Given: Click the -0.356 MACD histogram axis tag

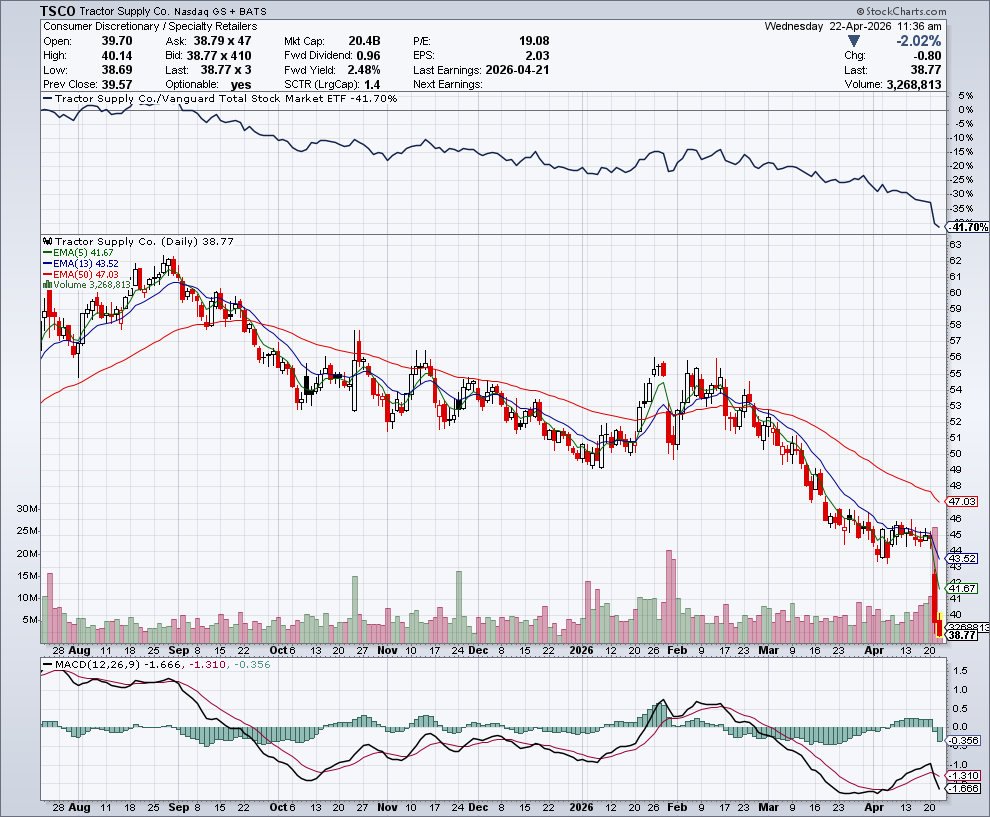Looking at the screenshot, I should coord(965,741).
